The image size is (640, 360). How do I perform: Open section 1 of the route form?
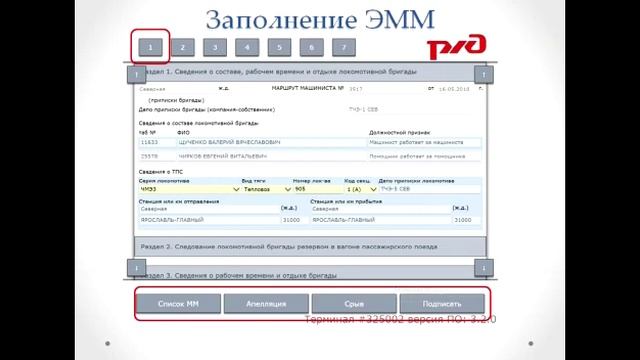pos(150,47)
